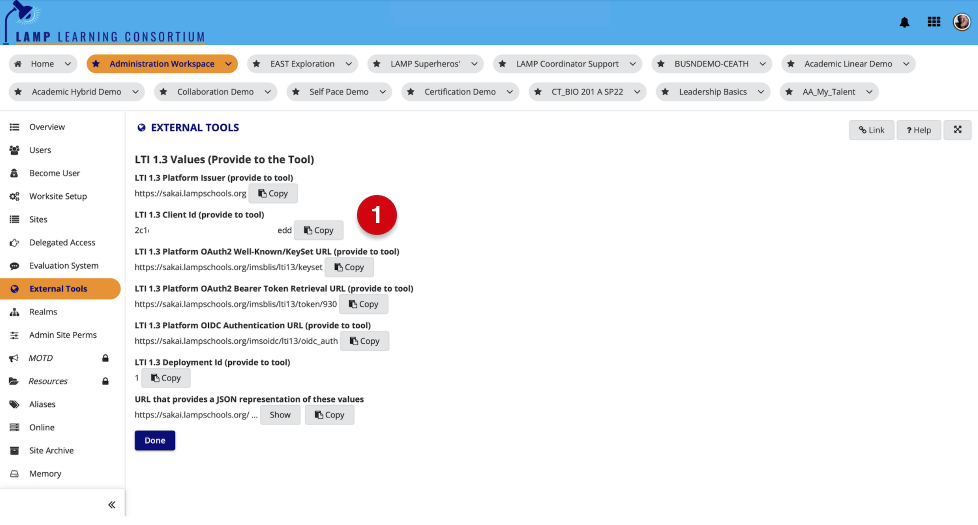The image size is (978, 525).
Task: Open Admin Site Perms in the sidebar
Action: (63, 335)
